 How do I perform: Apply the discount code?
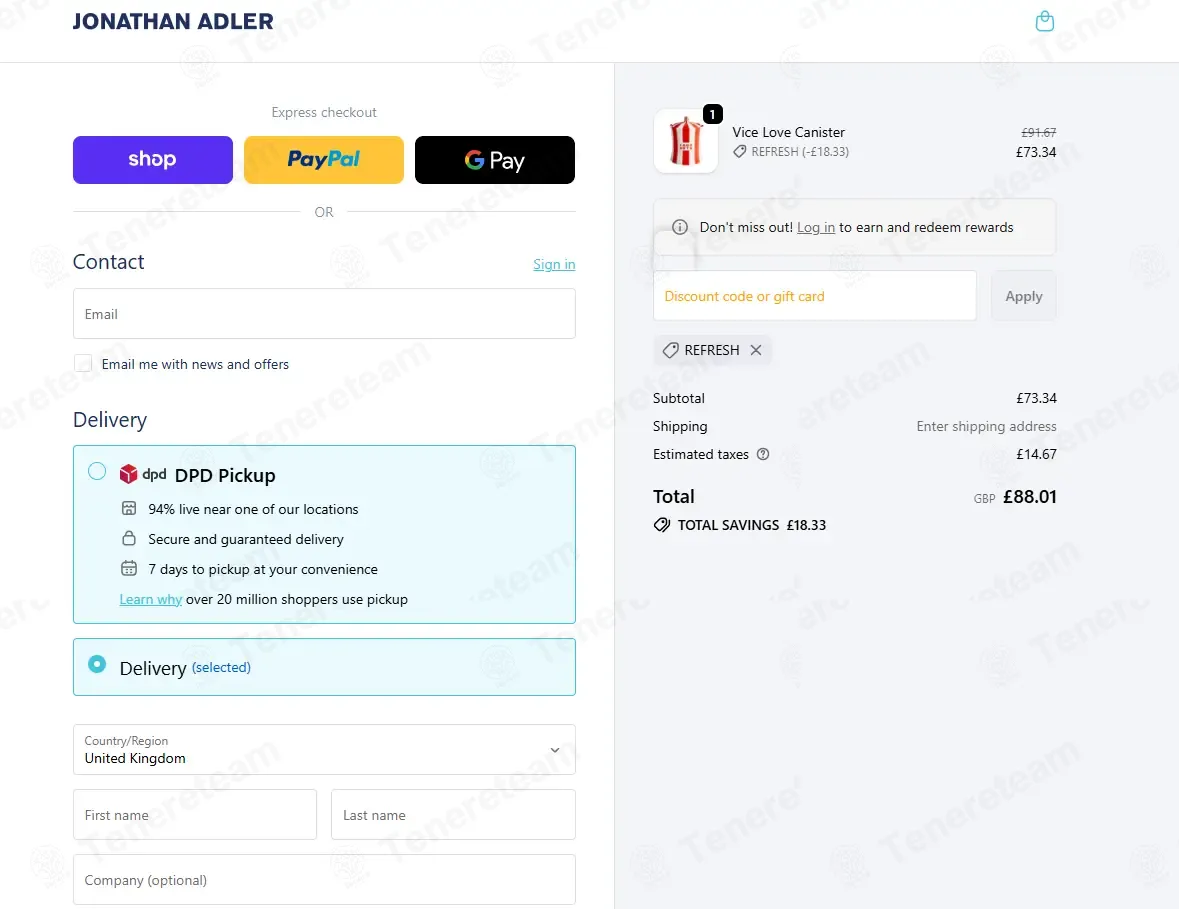tap(1023, 295)
